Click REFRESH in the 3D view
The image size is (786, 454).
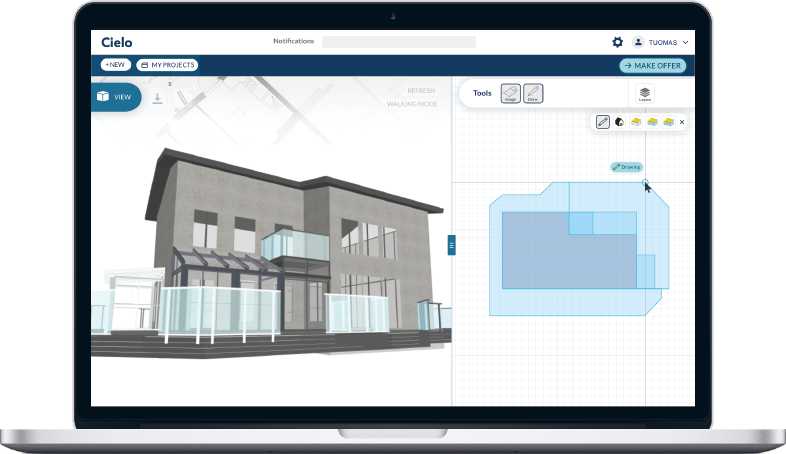(x=421, y=91)
